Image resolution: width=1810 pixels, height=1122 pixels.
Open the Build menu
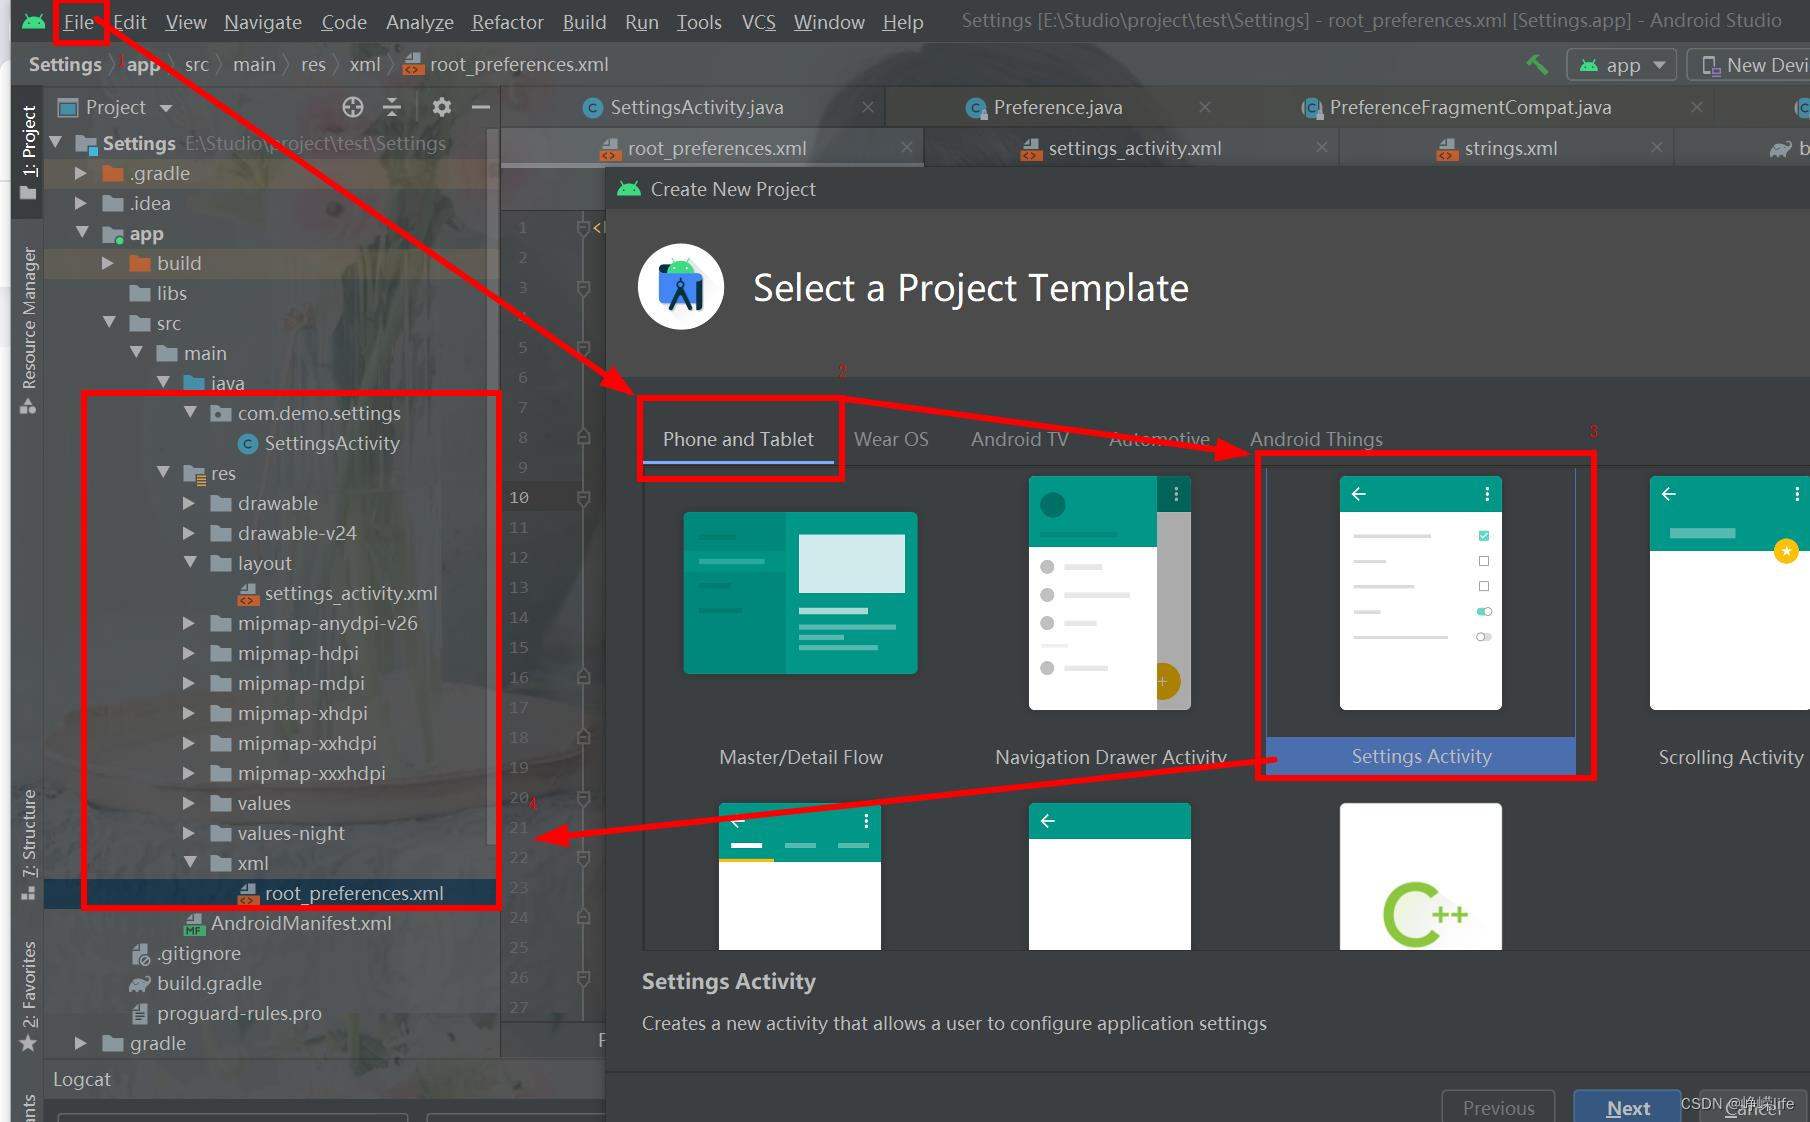(584, 22)
